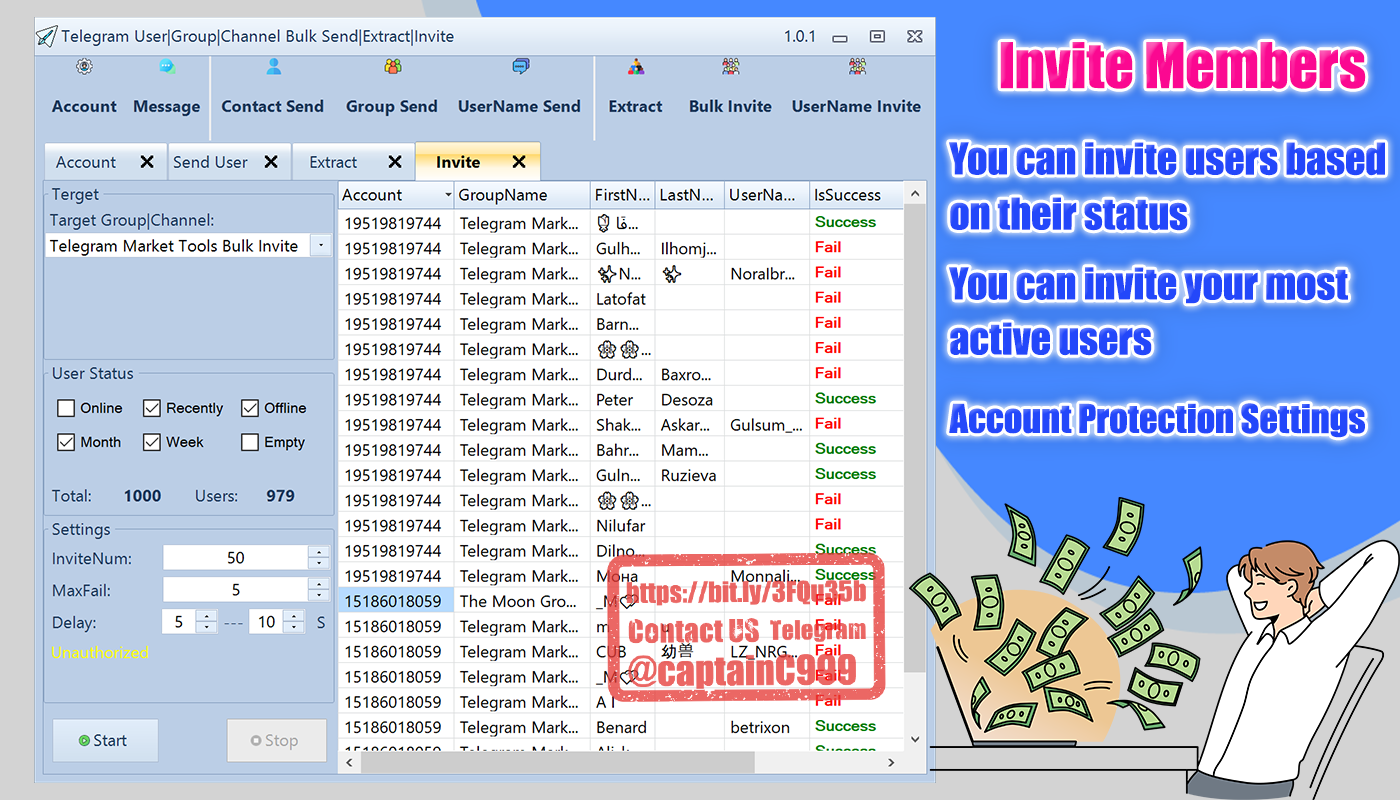Increase the InviteNum value with up arrow
1400x800 pixels.
319,552
